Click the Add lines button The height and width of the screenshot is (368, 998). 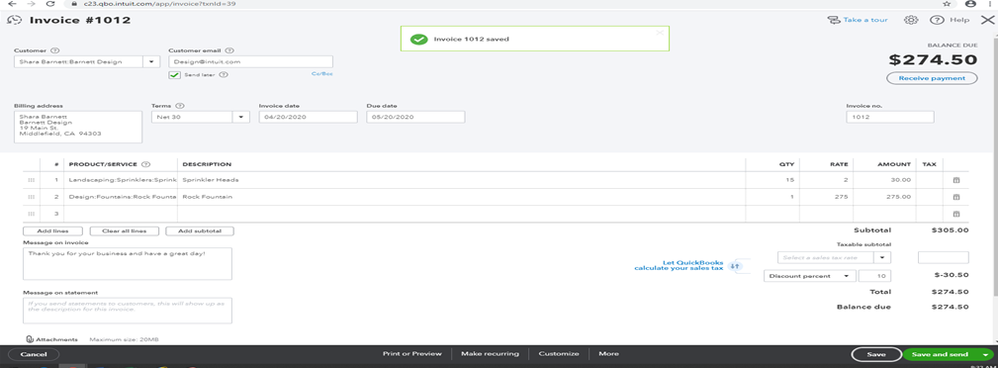(53, 231)
